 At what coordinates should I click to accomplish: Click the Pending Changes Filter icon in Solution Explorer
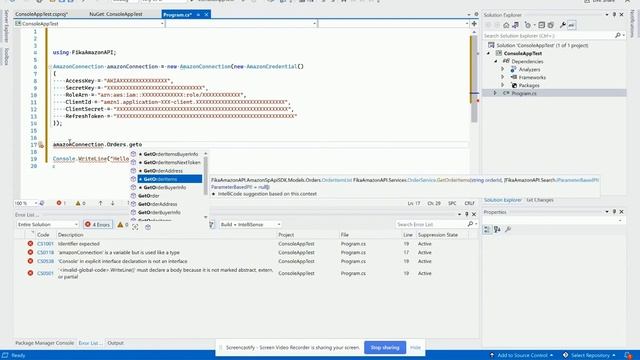point(528,25)
